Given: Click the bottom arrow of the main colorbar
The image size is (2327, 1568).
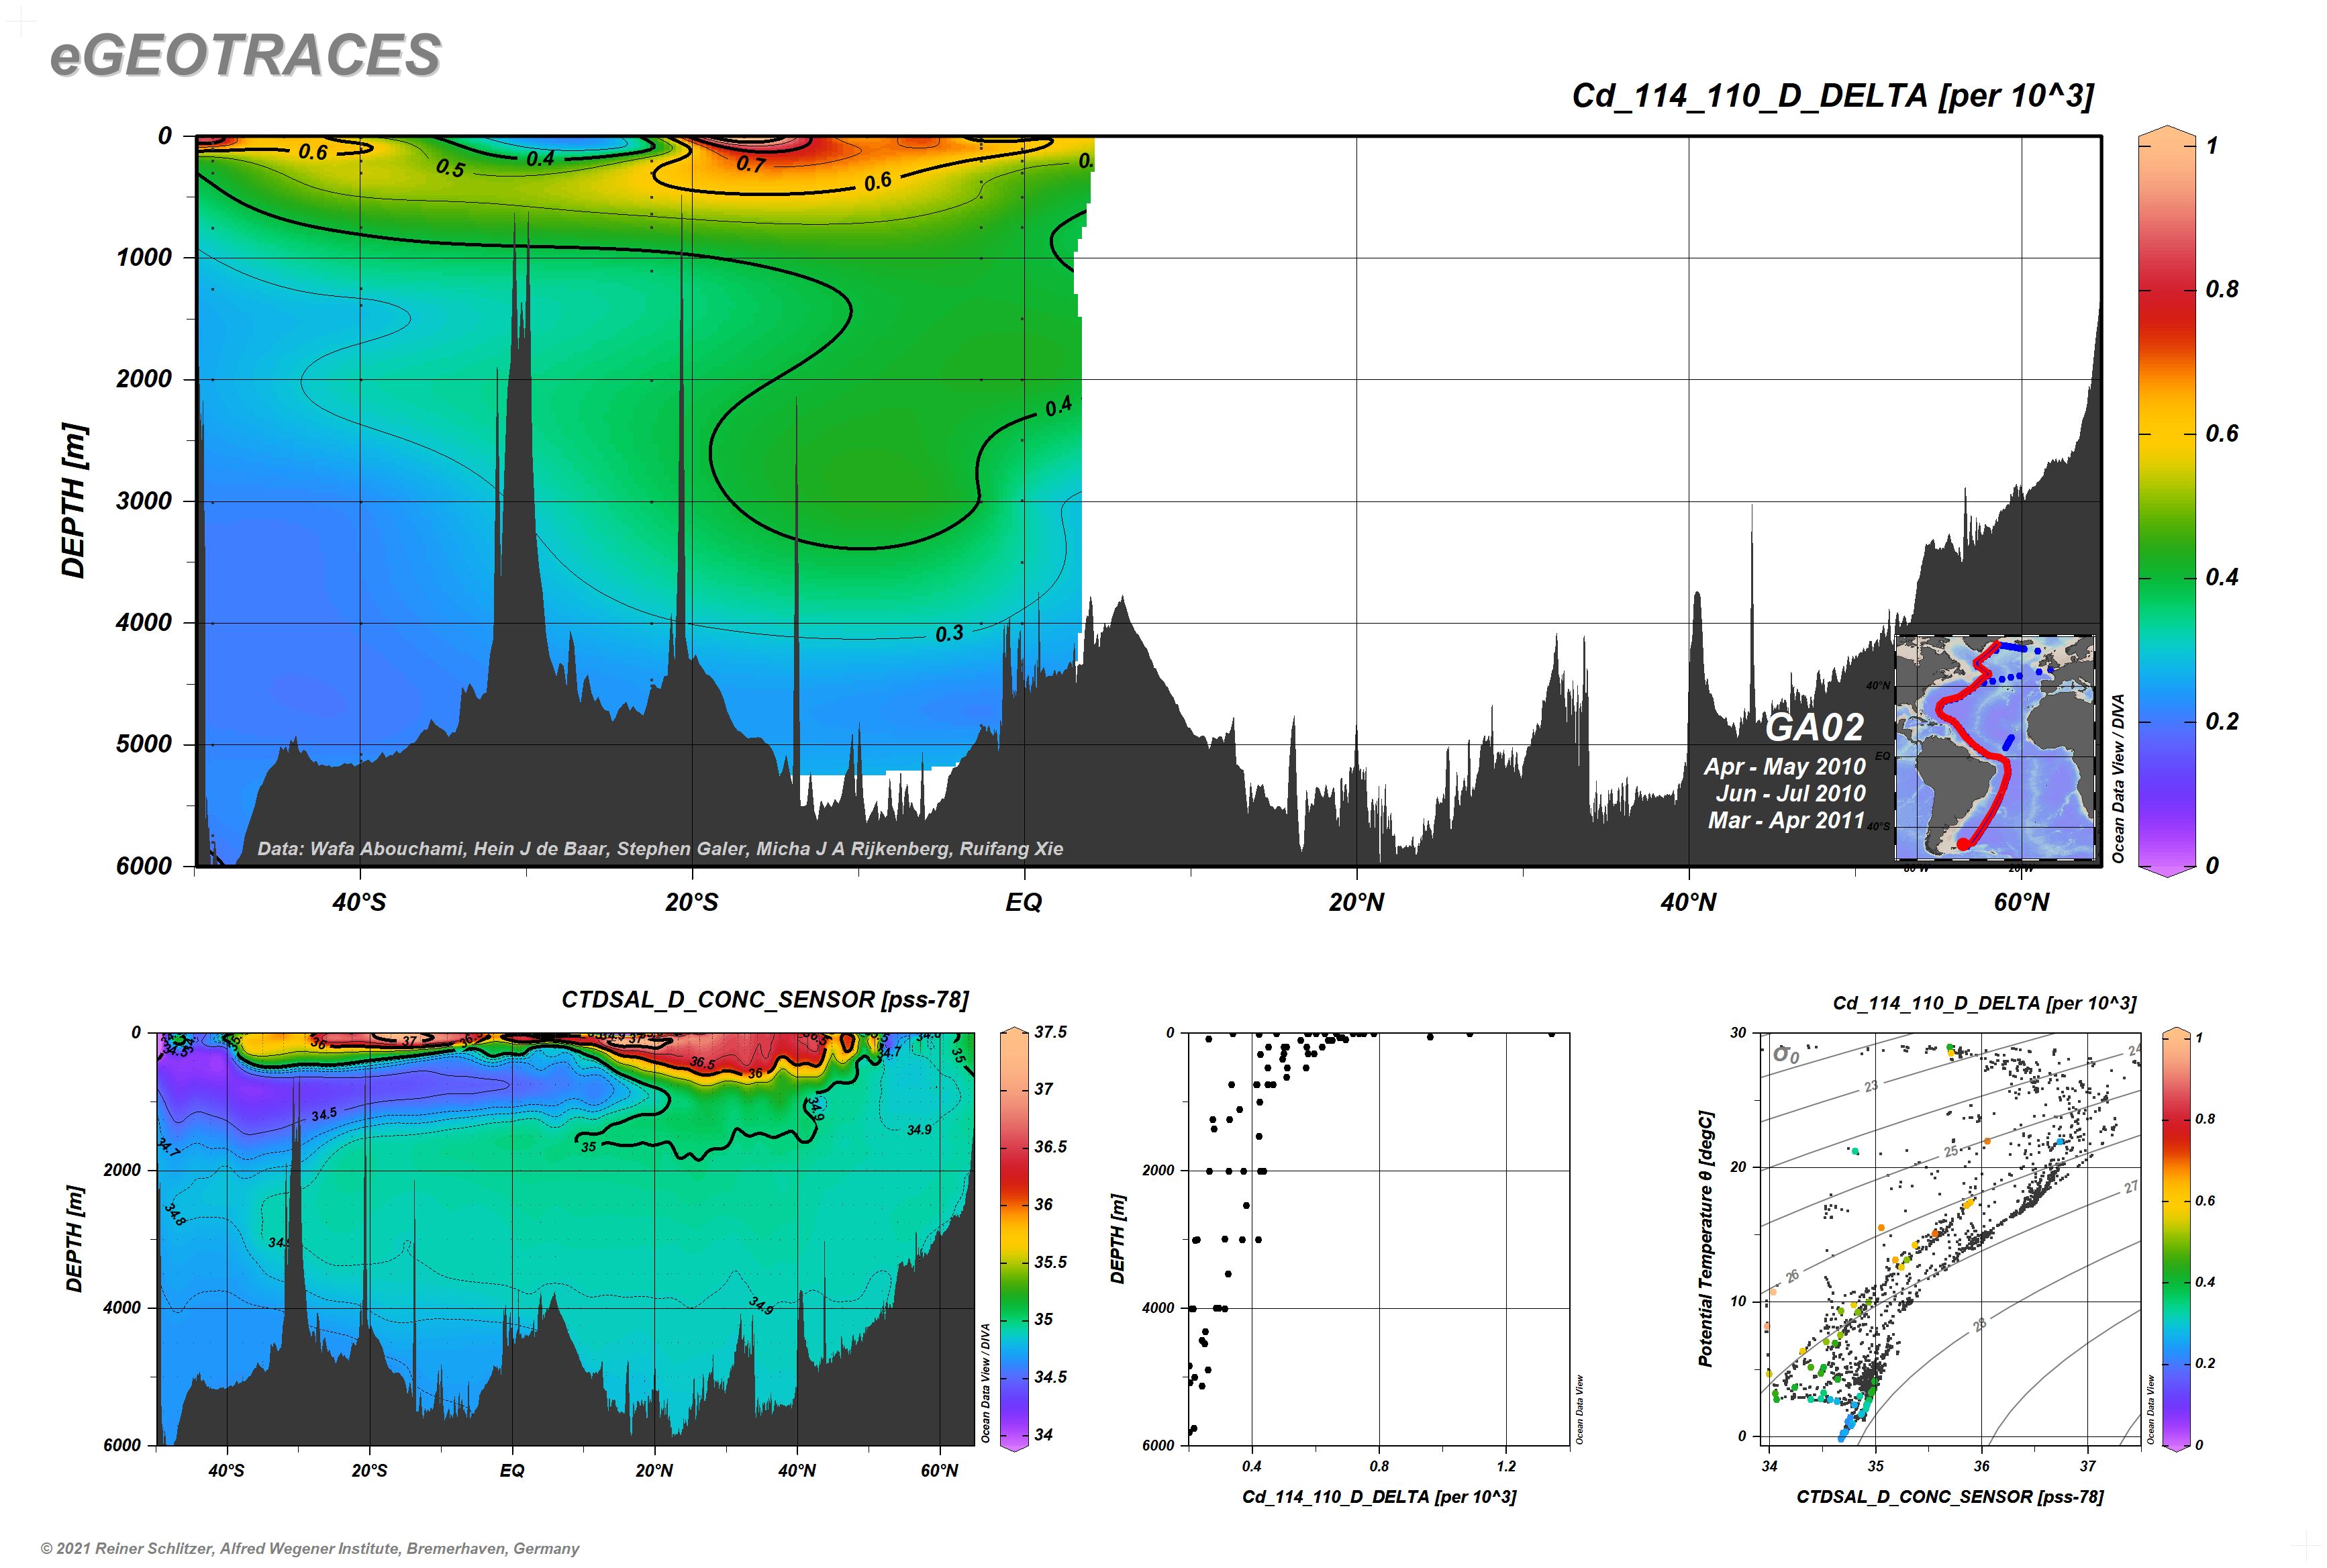Looking at the screenshot, I should pos(2167,870).
